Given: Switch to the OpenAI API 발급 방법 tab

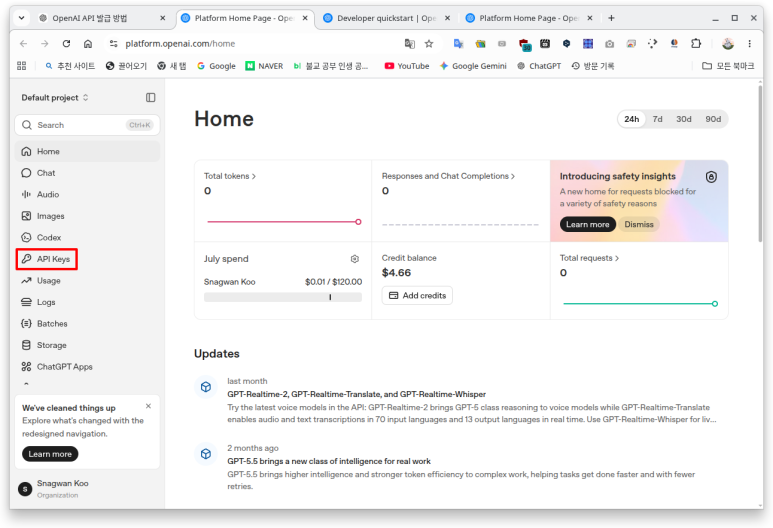Looking at the screenshot, I should pyautogui.click(x=102, y=18).
